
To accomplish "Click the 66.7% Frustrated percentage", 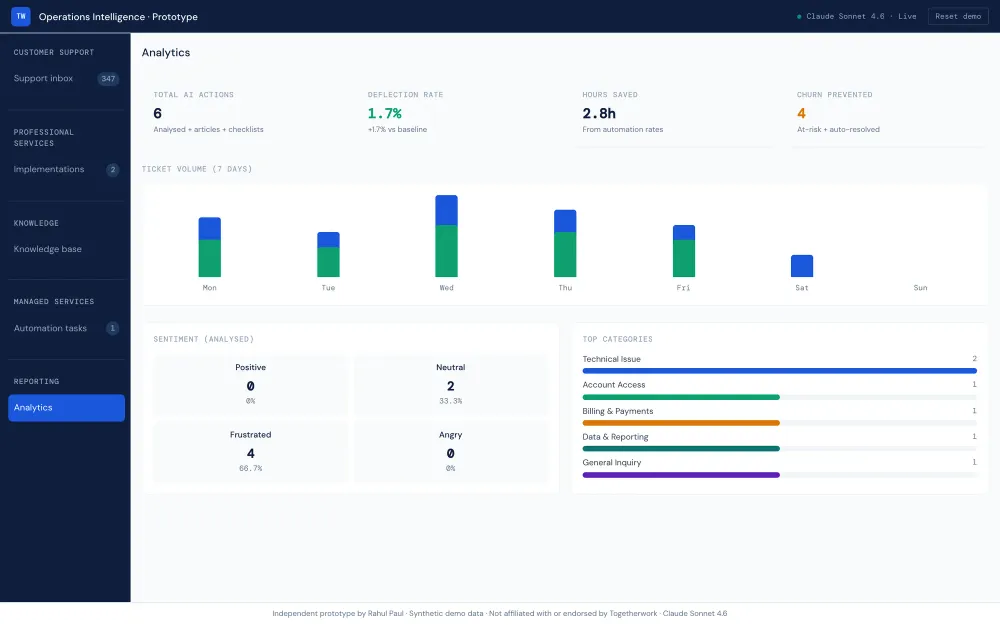I will click(251, 469).
